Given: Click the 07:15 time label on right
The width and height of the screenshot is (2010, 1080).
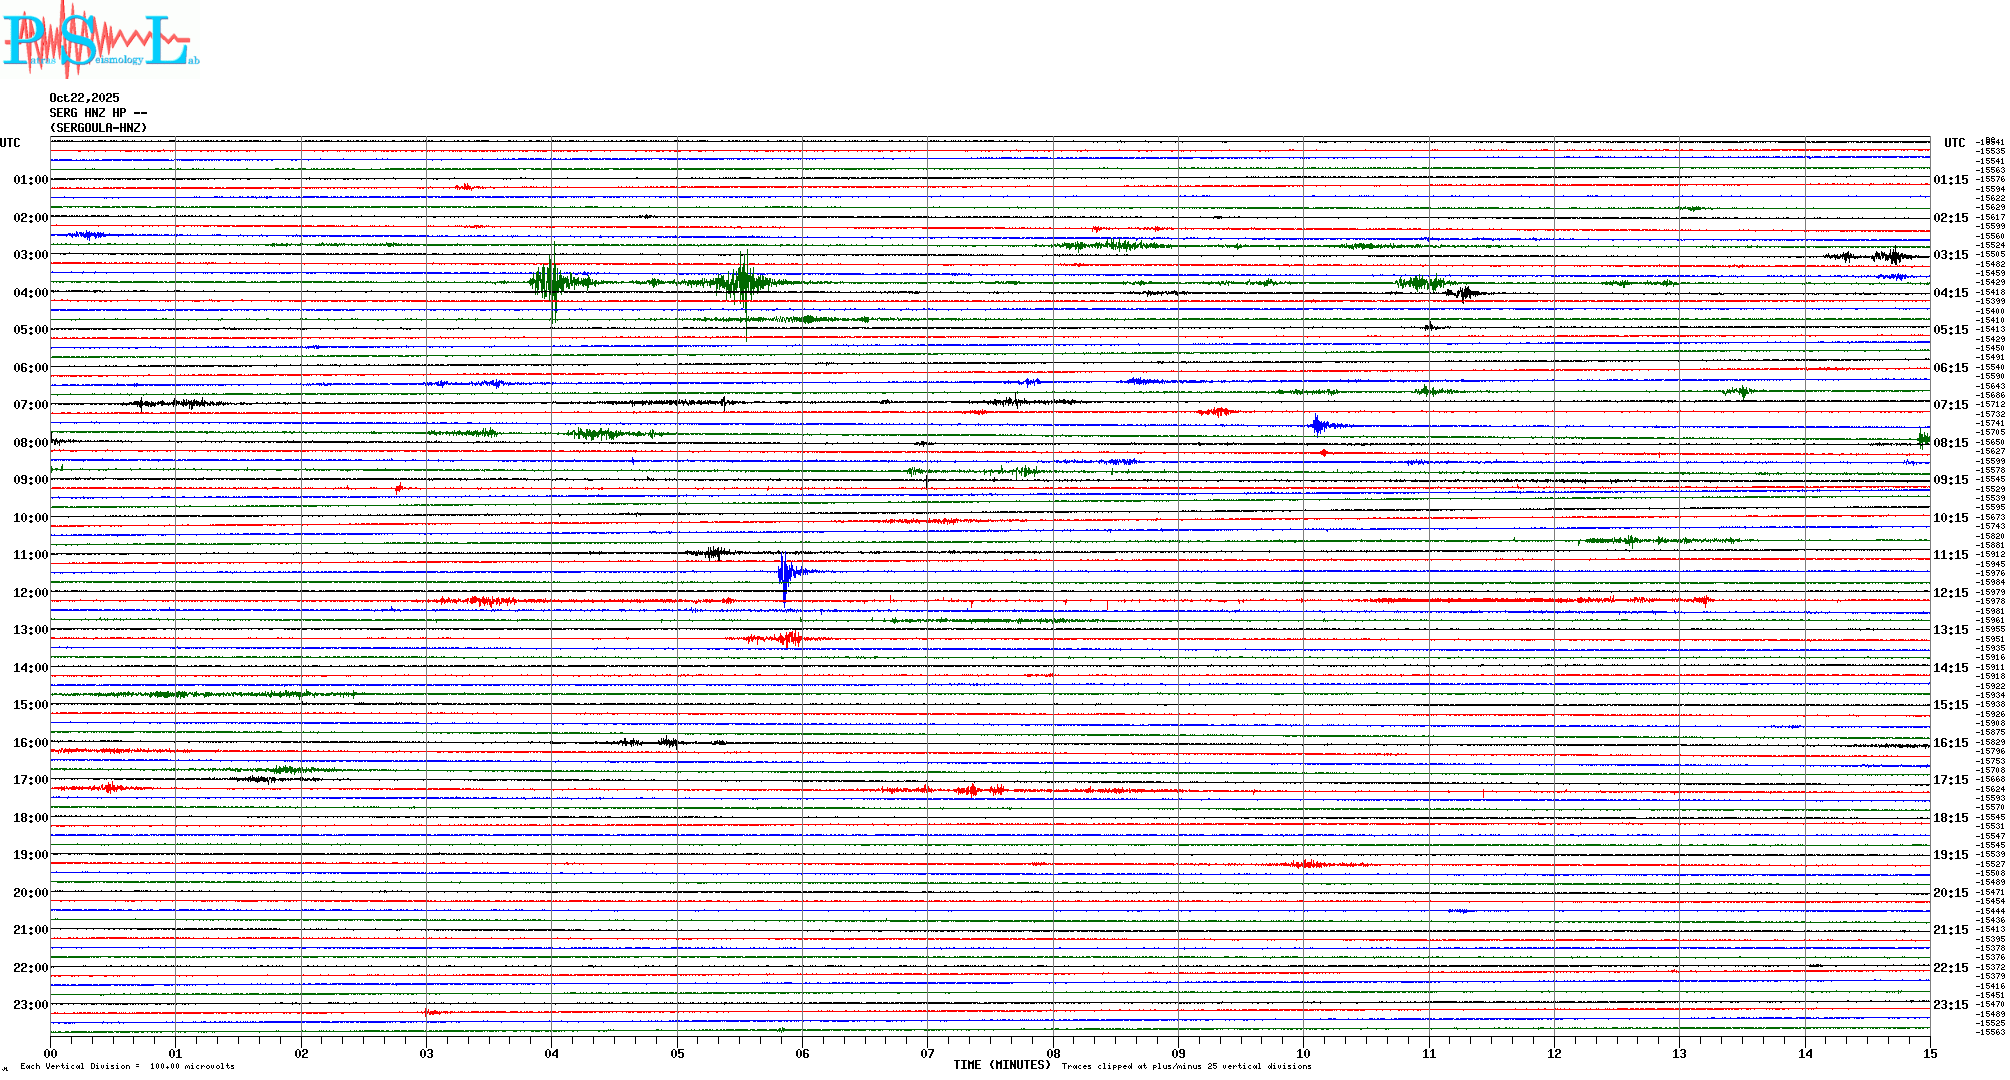Looking at the screenshot, I should click(x=1950, y=405).
